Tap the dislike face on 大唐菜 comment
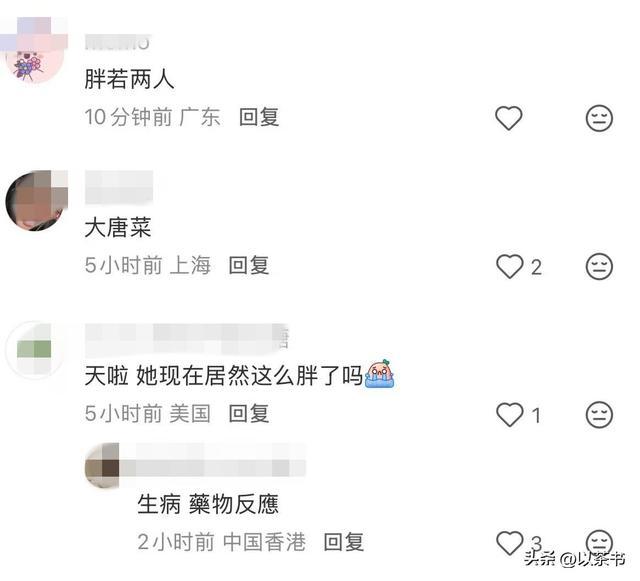The image size is (640, 581). point(599,267)
